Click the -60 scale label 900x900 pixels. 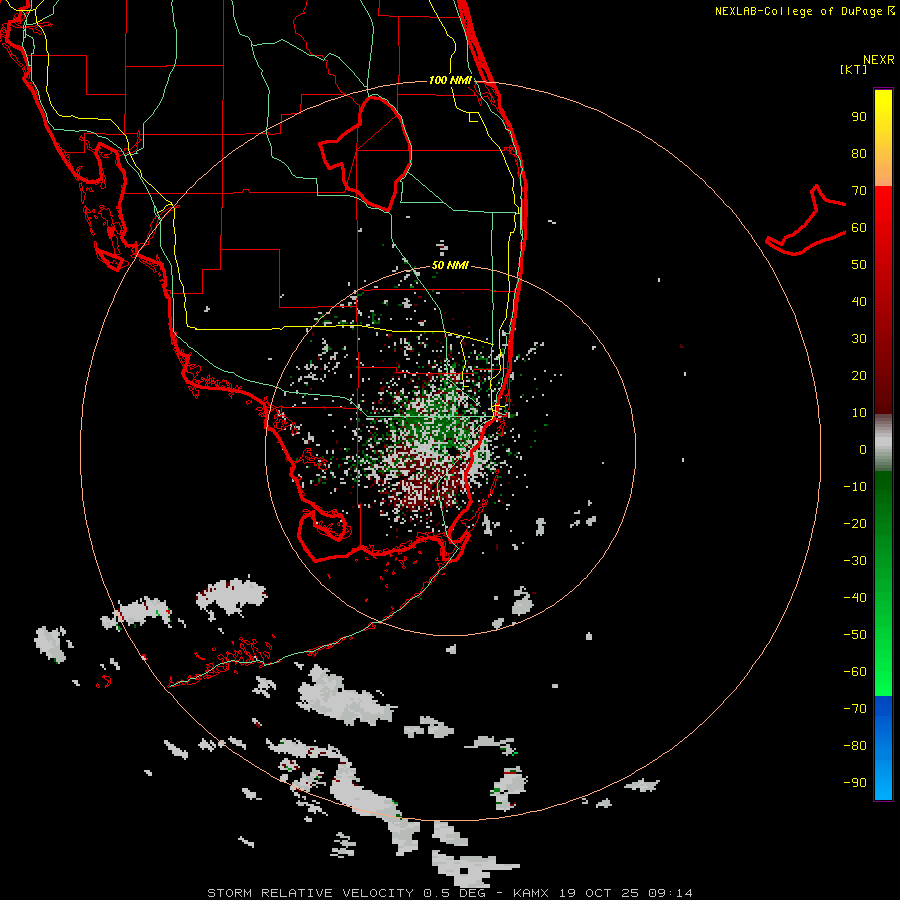855,672
